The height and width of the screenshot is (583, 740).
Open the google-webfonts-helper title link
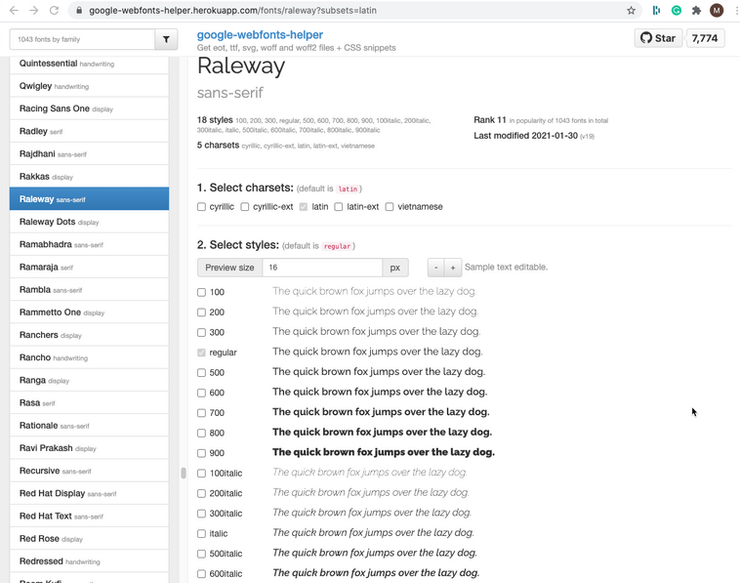[x=260, y=34]
